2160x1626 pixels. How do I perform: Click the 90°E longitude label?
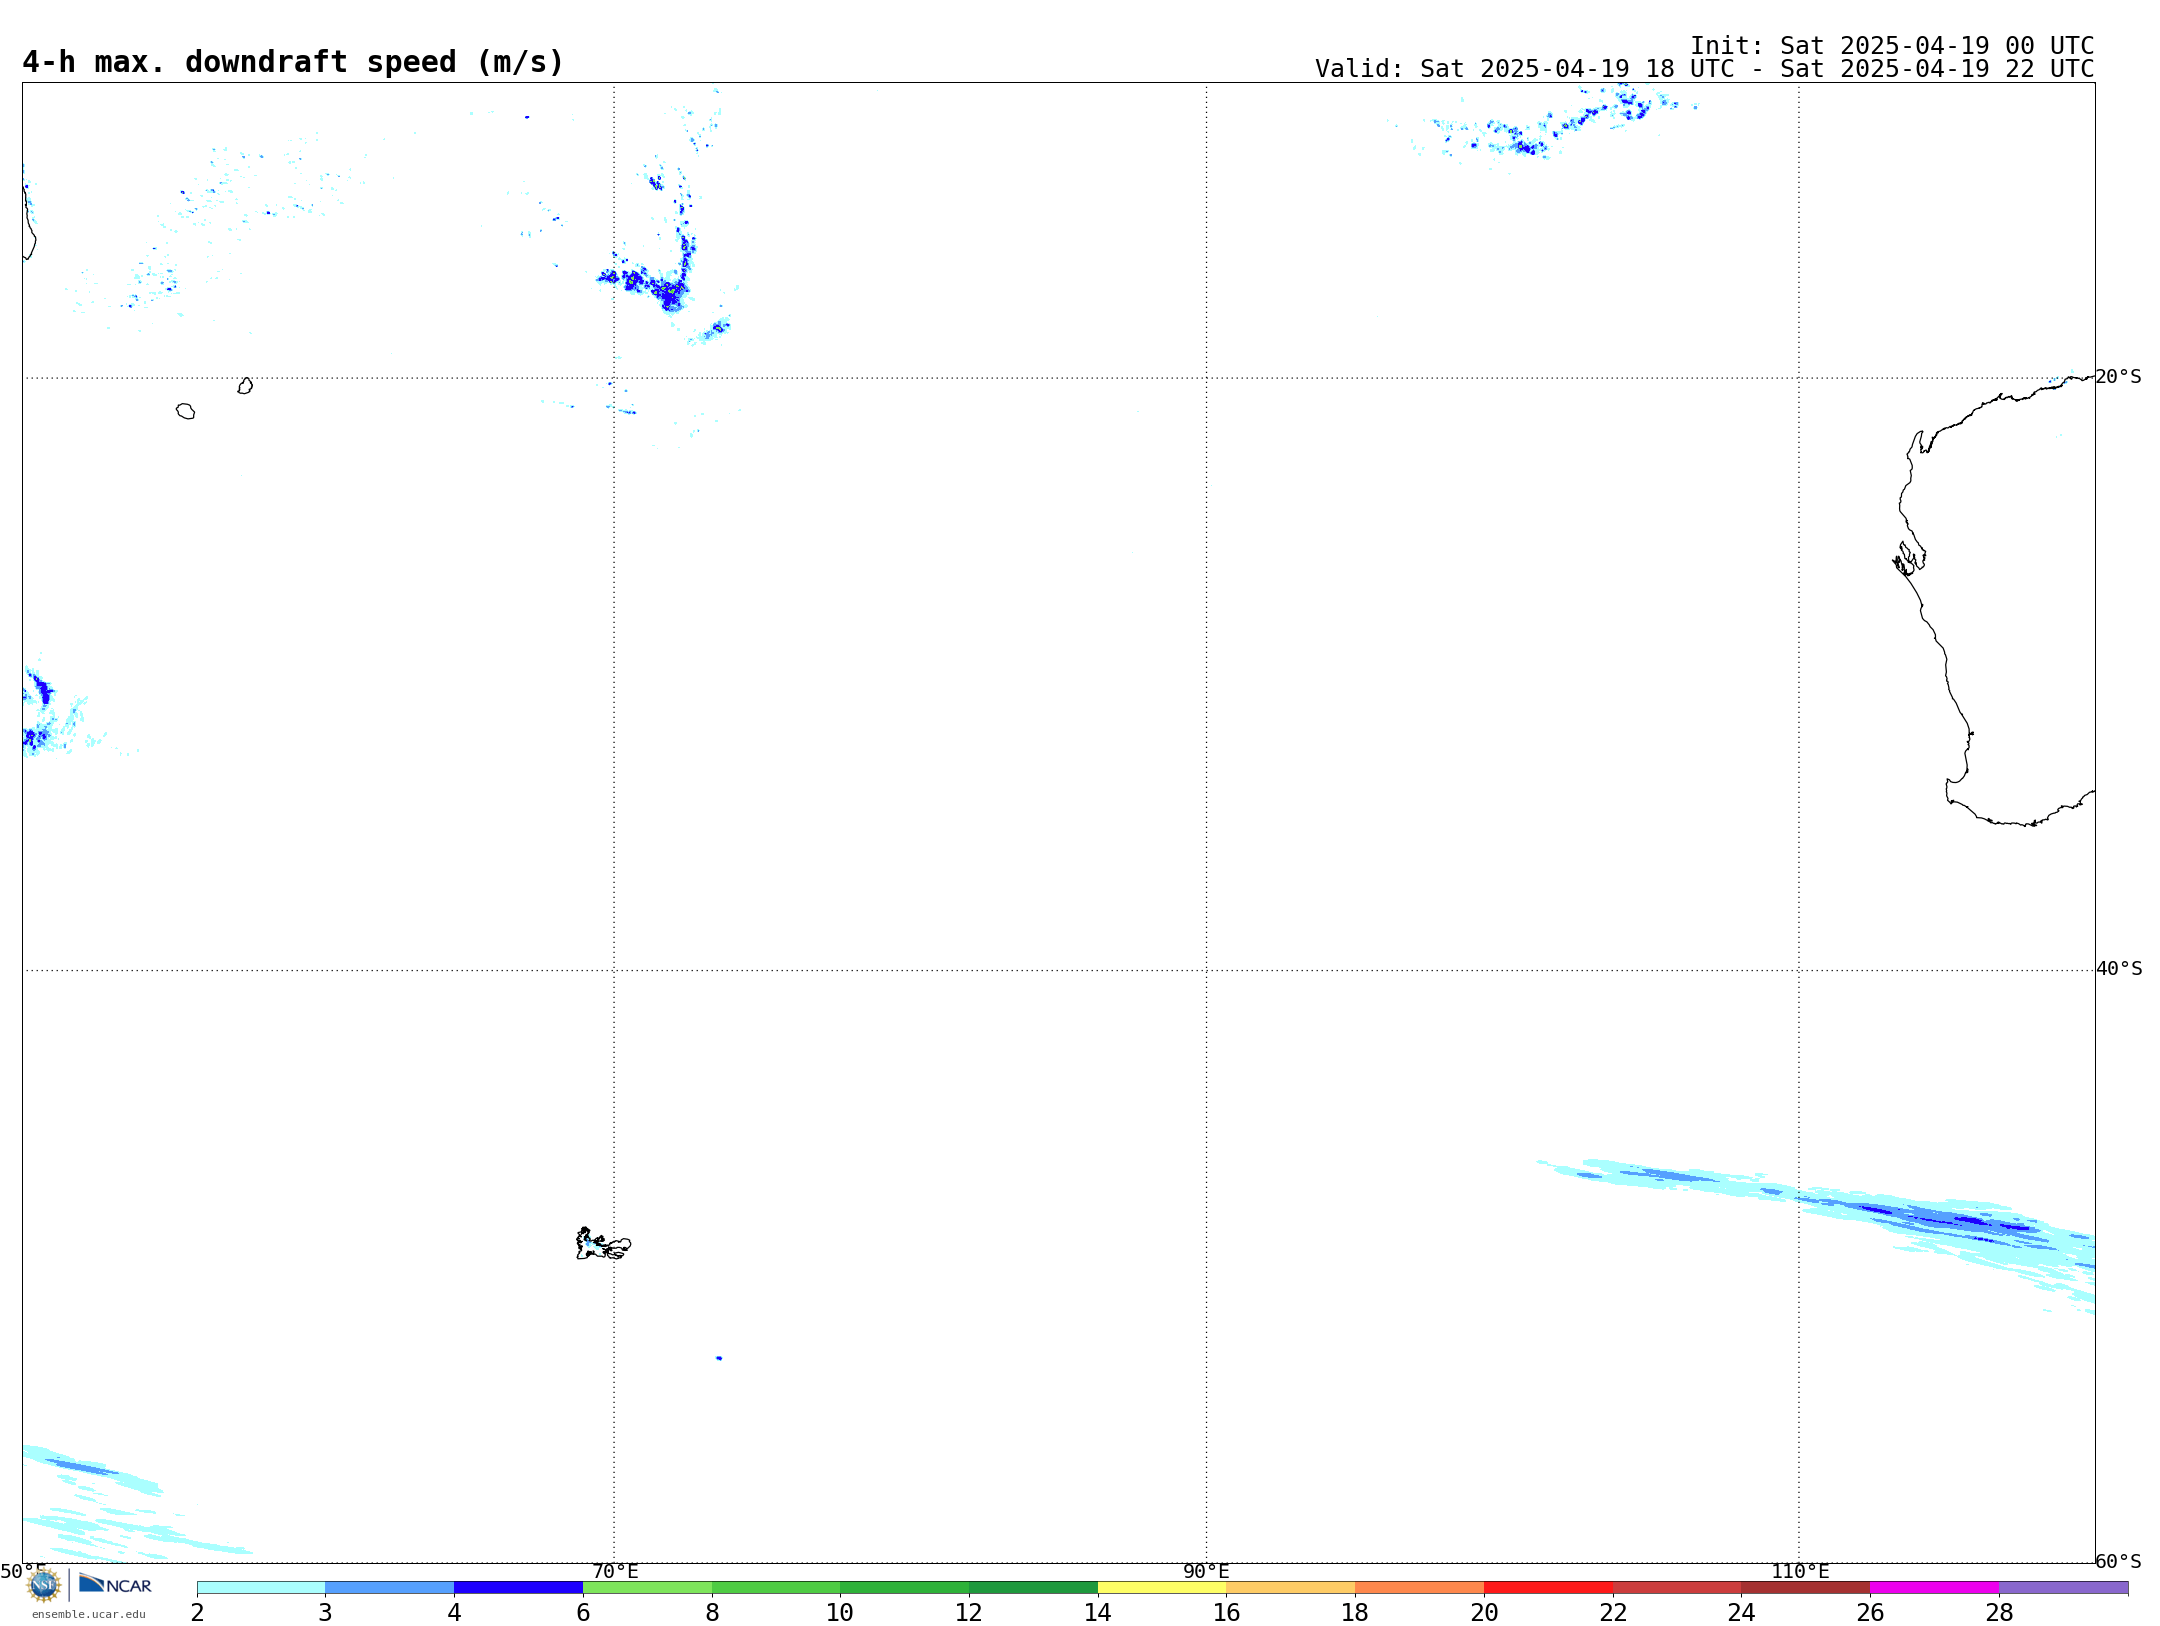click(x=1206, y=1571)
